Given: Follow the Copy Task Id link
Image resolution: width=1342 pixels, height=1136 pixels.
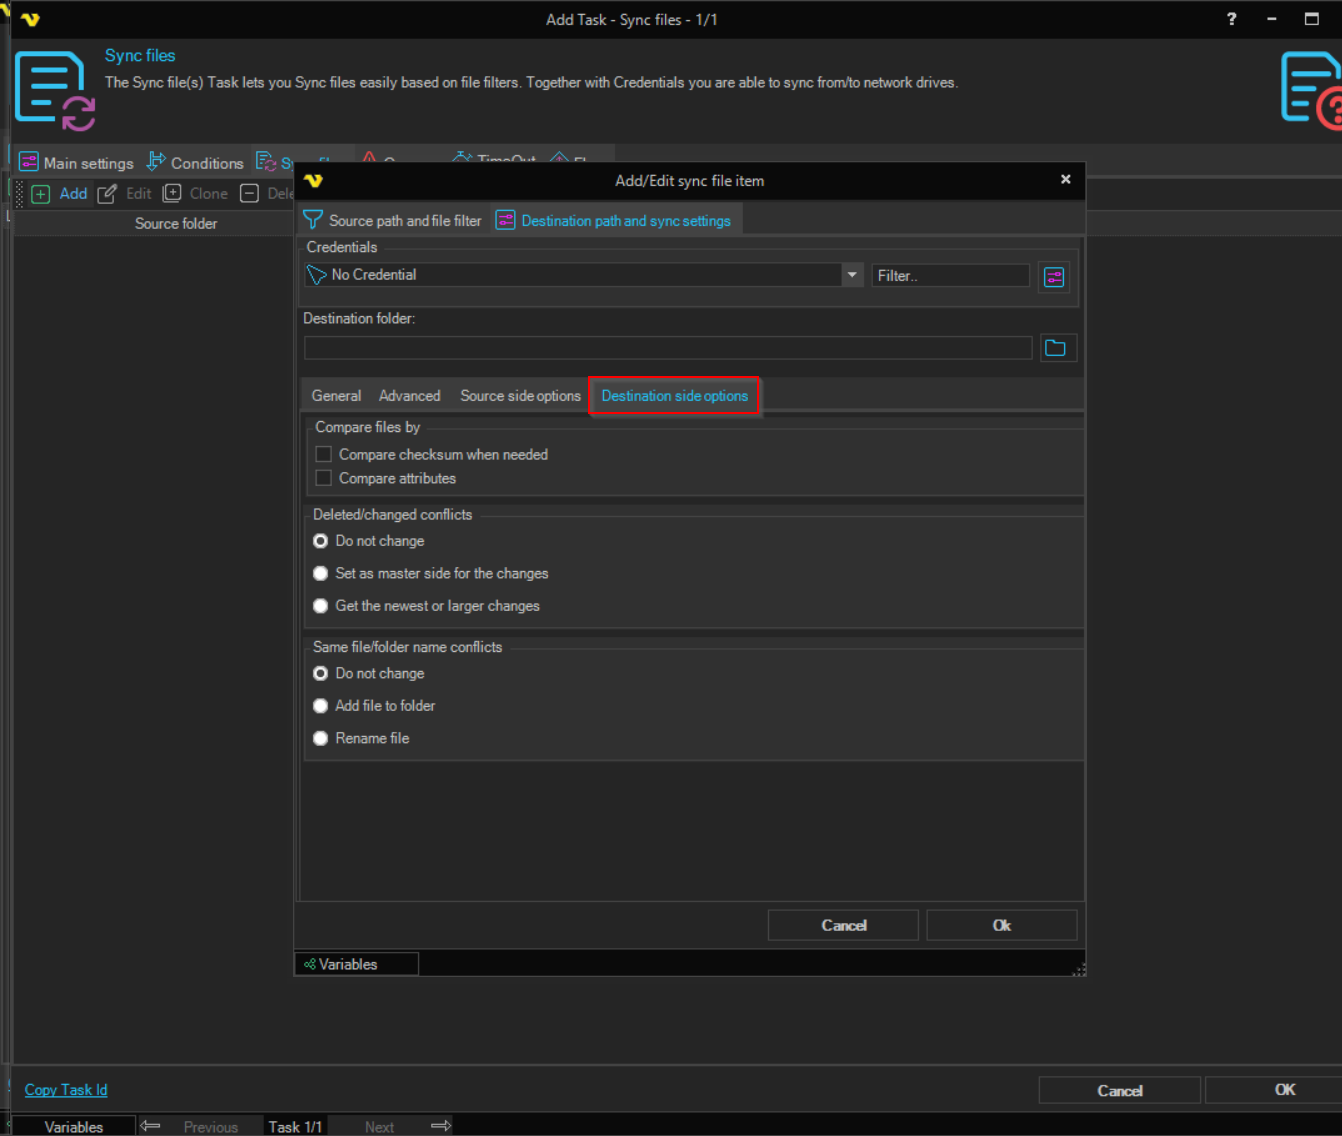Looking at the screenshot, I should click(66, 1090).
